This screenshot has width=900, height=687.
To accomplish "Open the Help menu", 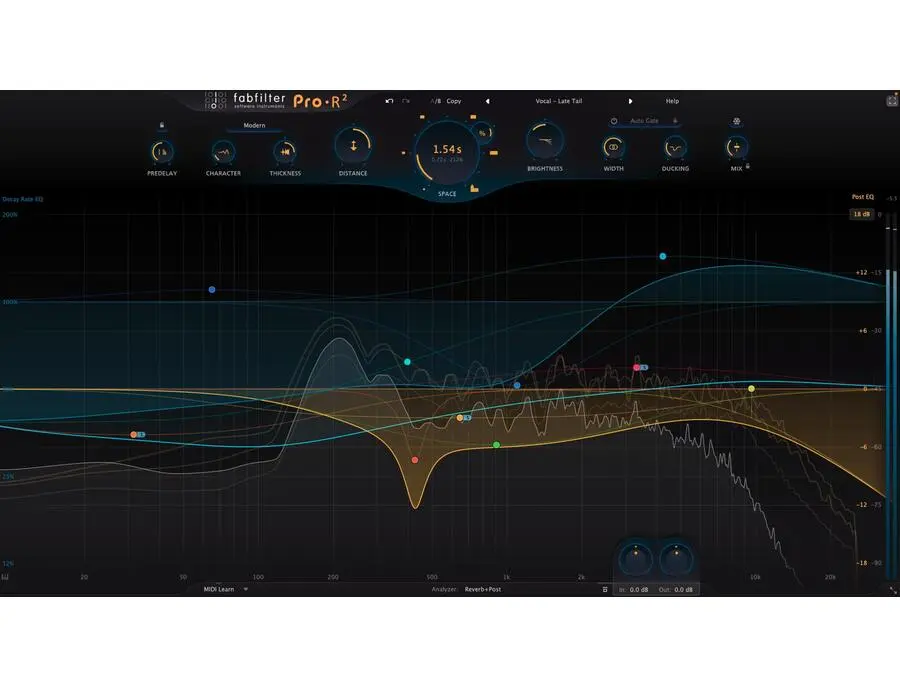I will [672, 101].
